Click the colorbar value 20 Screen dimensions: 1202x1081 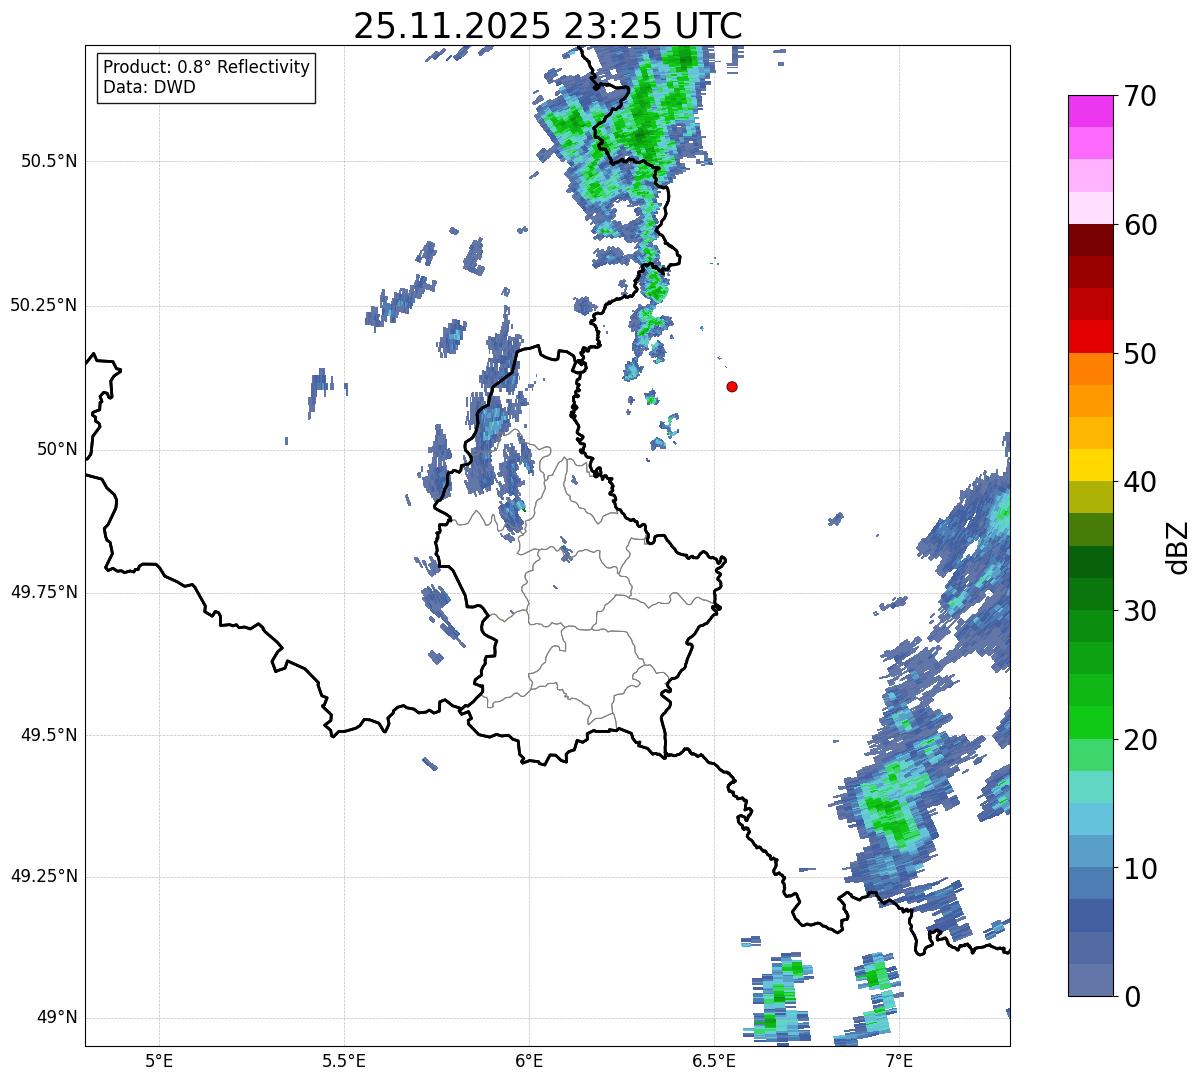pos(1140,740)
